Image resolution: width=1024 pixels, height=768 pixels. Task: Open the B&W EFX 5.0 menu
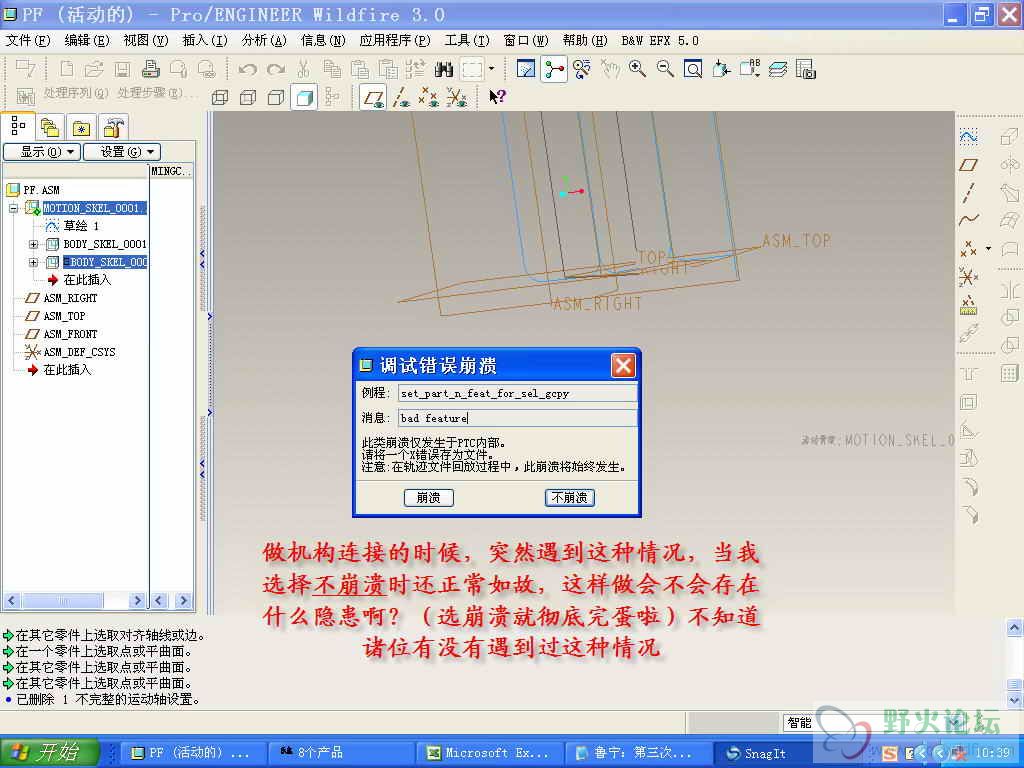[x=660, y=40]
